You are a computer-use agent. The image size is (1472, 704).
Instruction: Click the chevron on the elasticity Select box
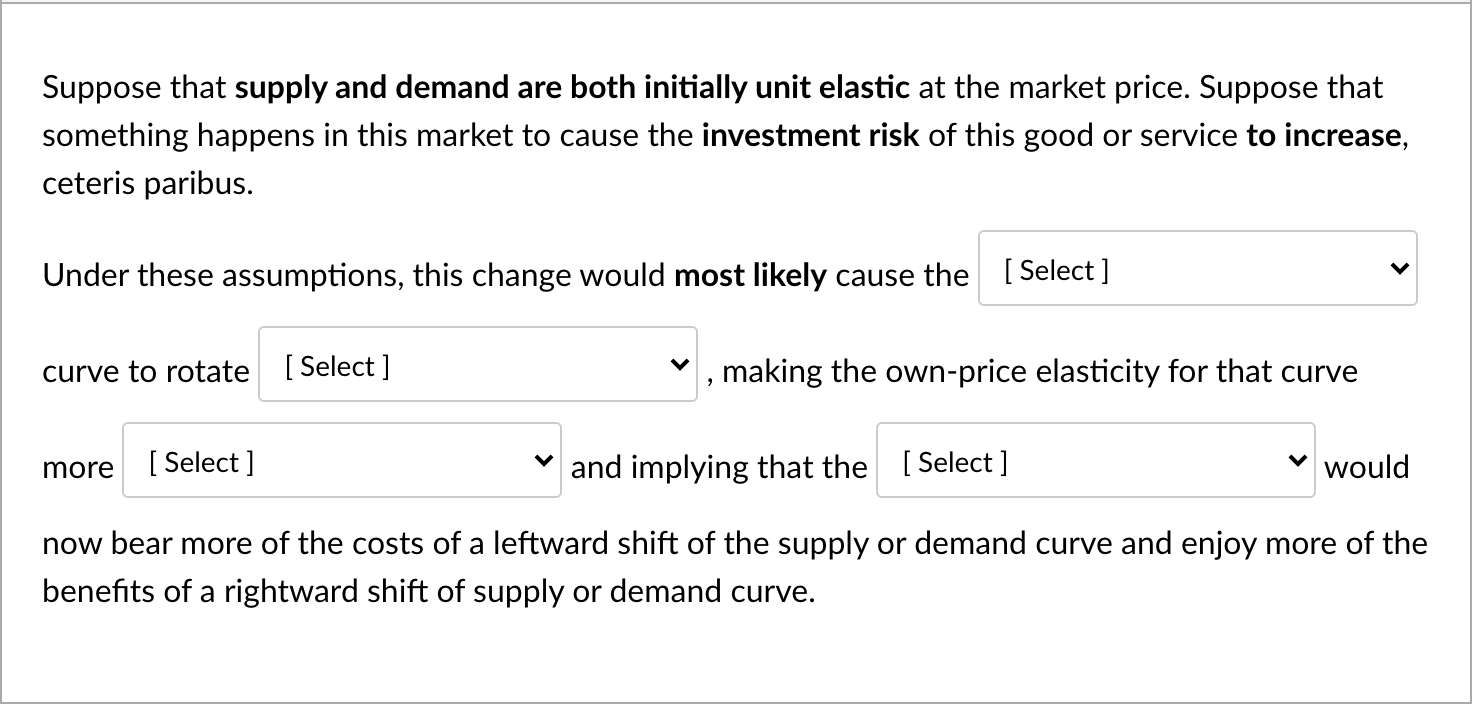tap(544, 460)
